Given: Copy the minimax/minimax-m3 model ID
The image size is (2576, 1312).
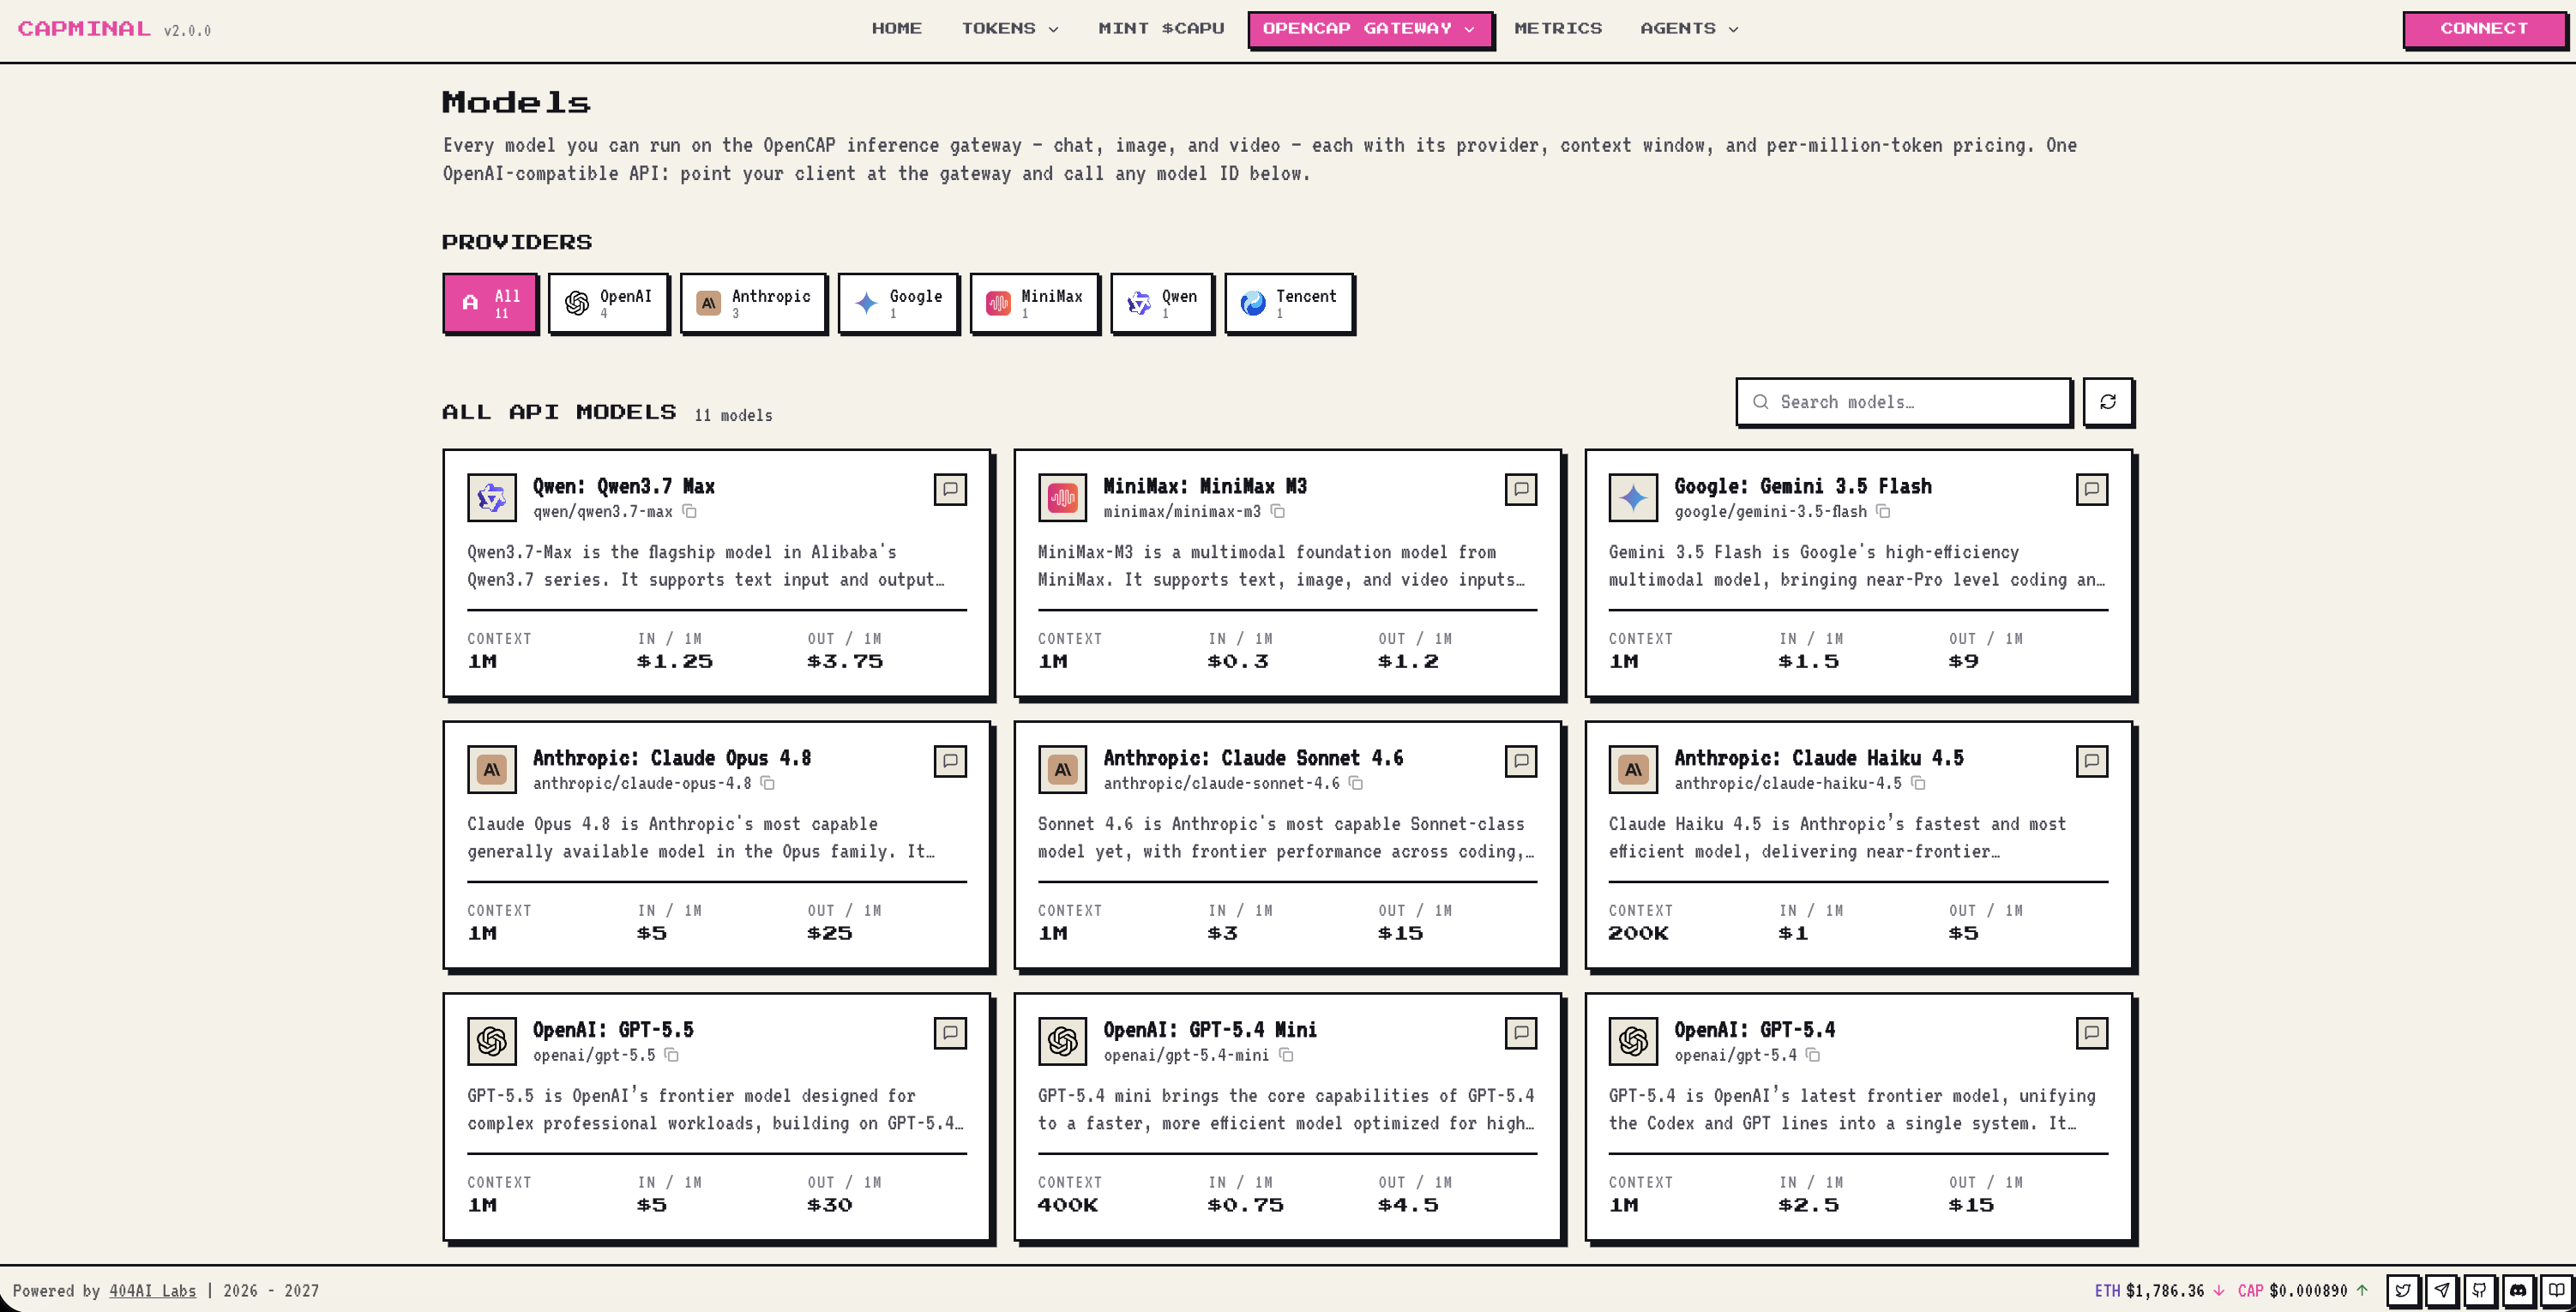Looking at the screenshot, I should pos(1278,511).
